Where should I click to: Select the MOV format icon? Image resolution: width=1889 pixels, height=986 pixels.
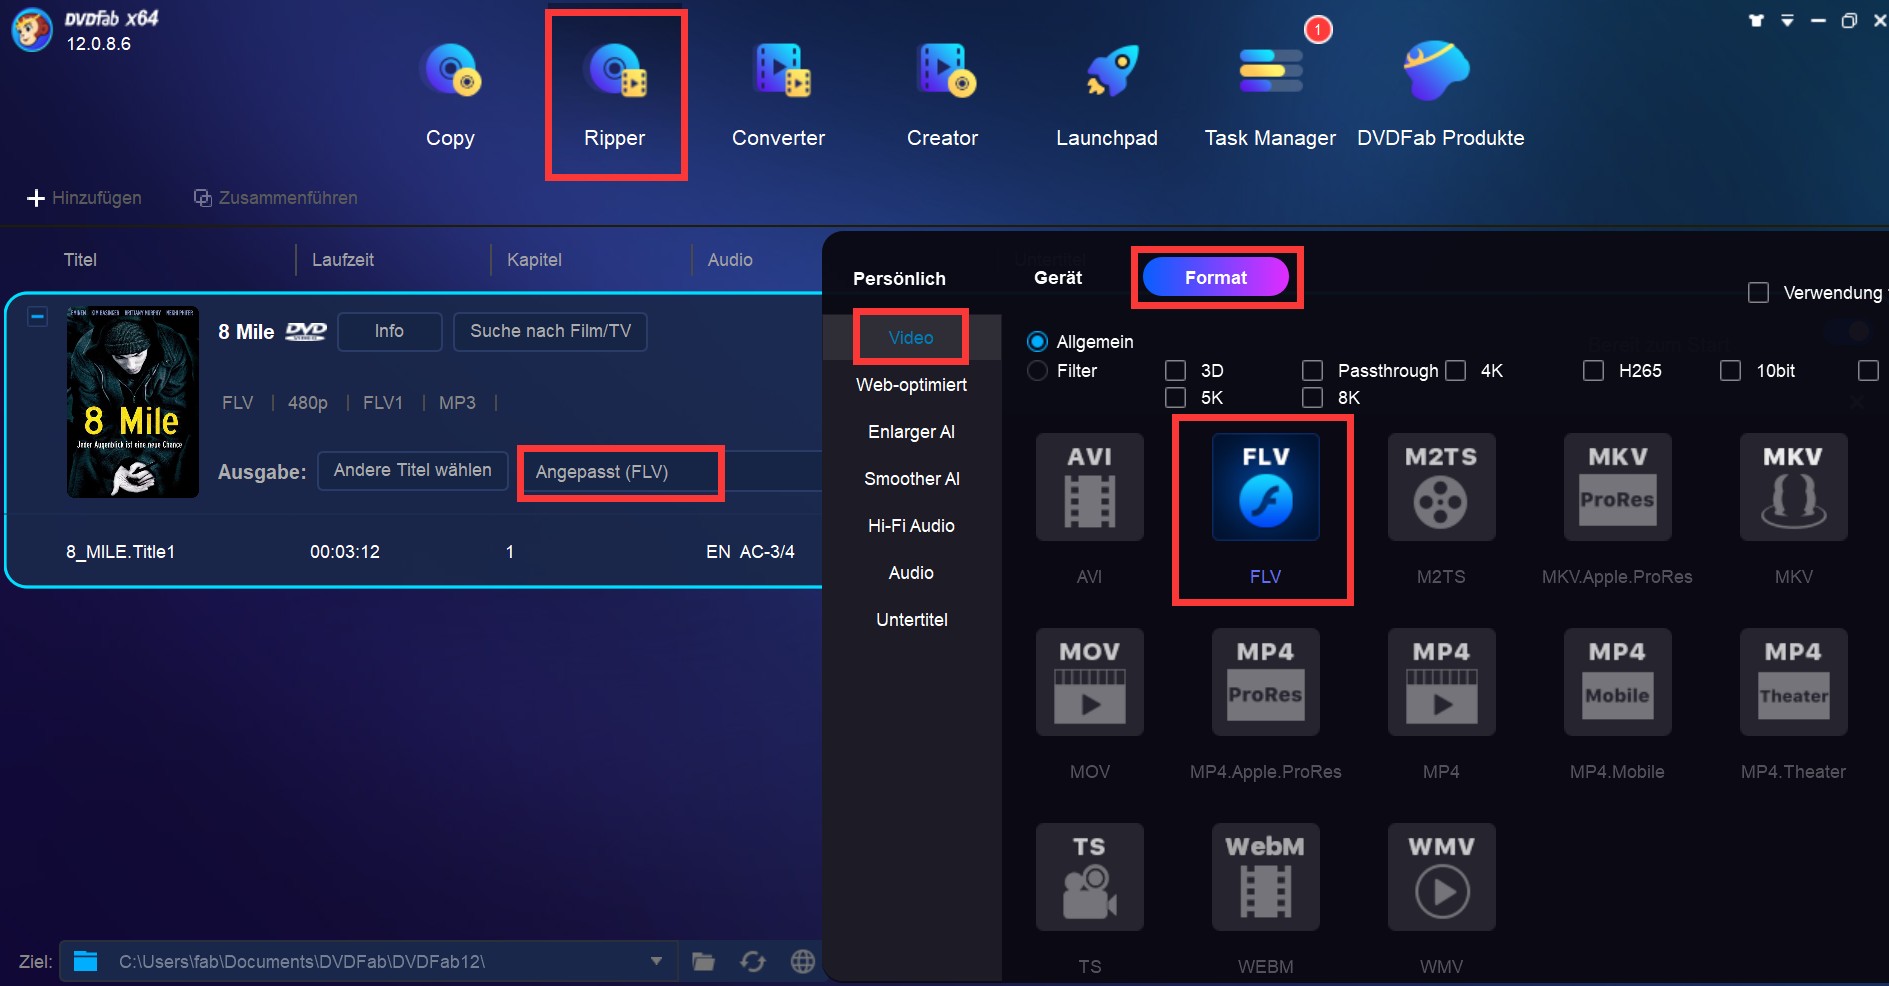pyautogui.click(x=1090, y=682)
